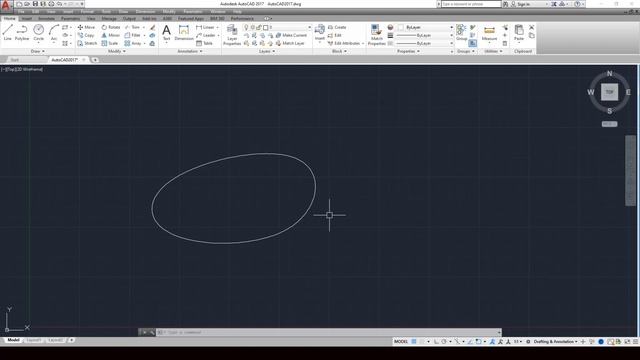Open the Home ribbon tab

[x=9, y=19]
